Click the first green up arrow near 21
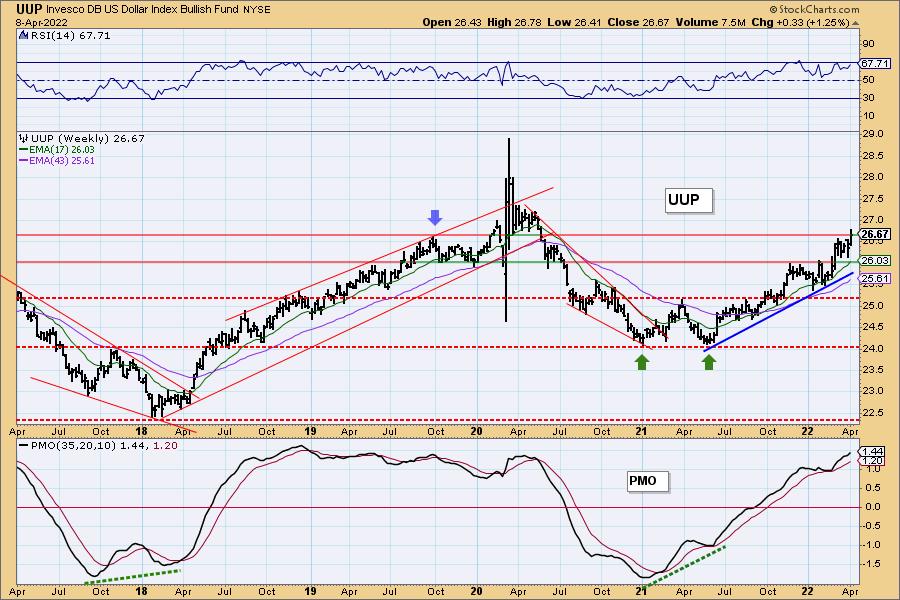Image resolution: width=900 pixels, height=600 pixels. click(x=642, y=362)
